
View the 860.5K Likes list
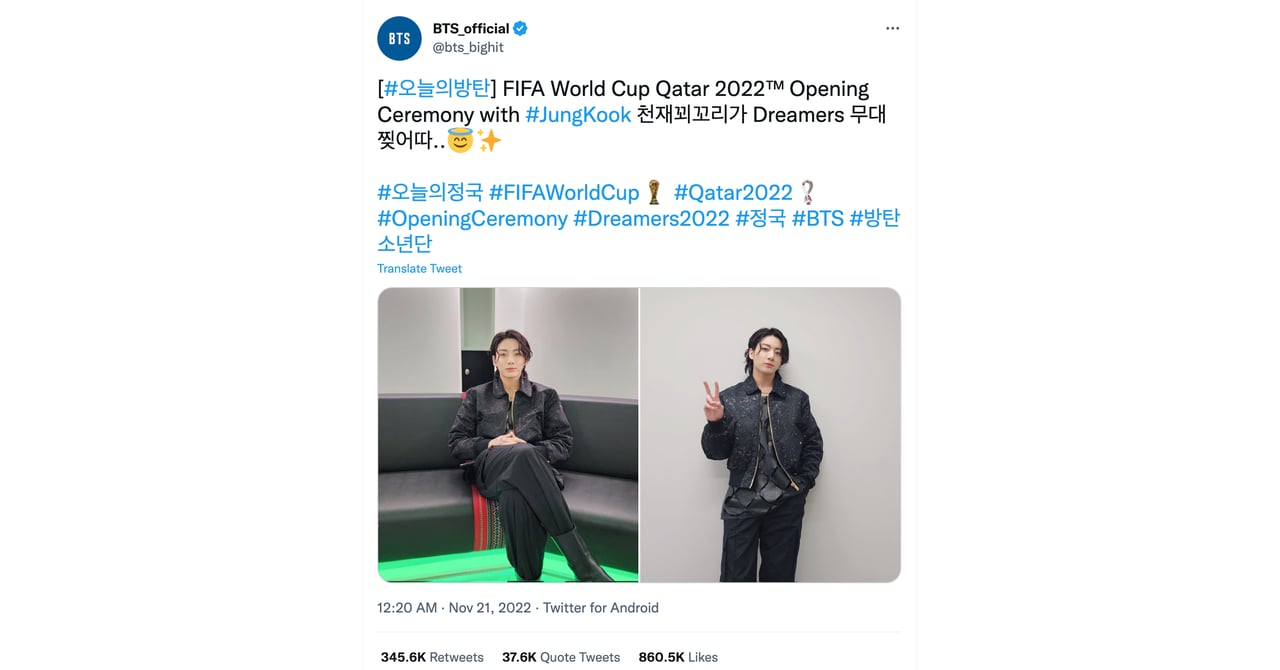[x=677, y=657]
